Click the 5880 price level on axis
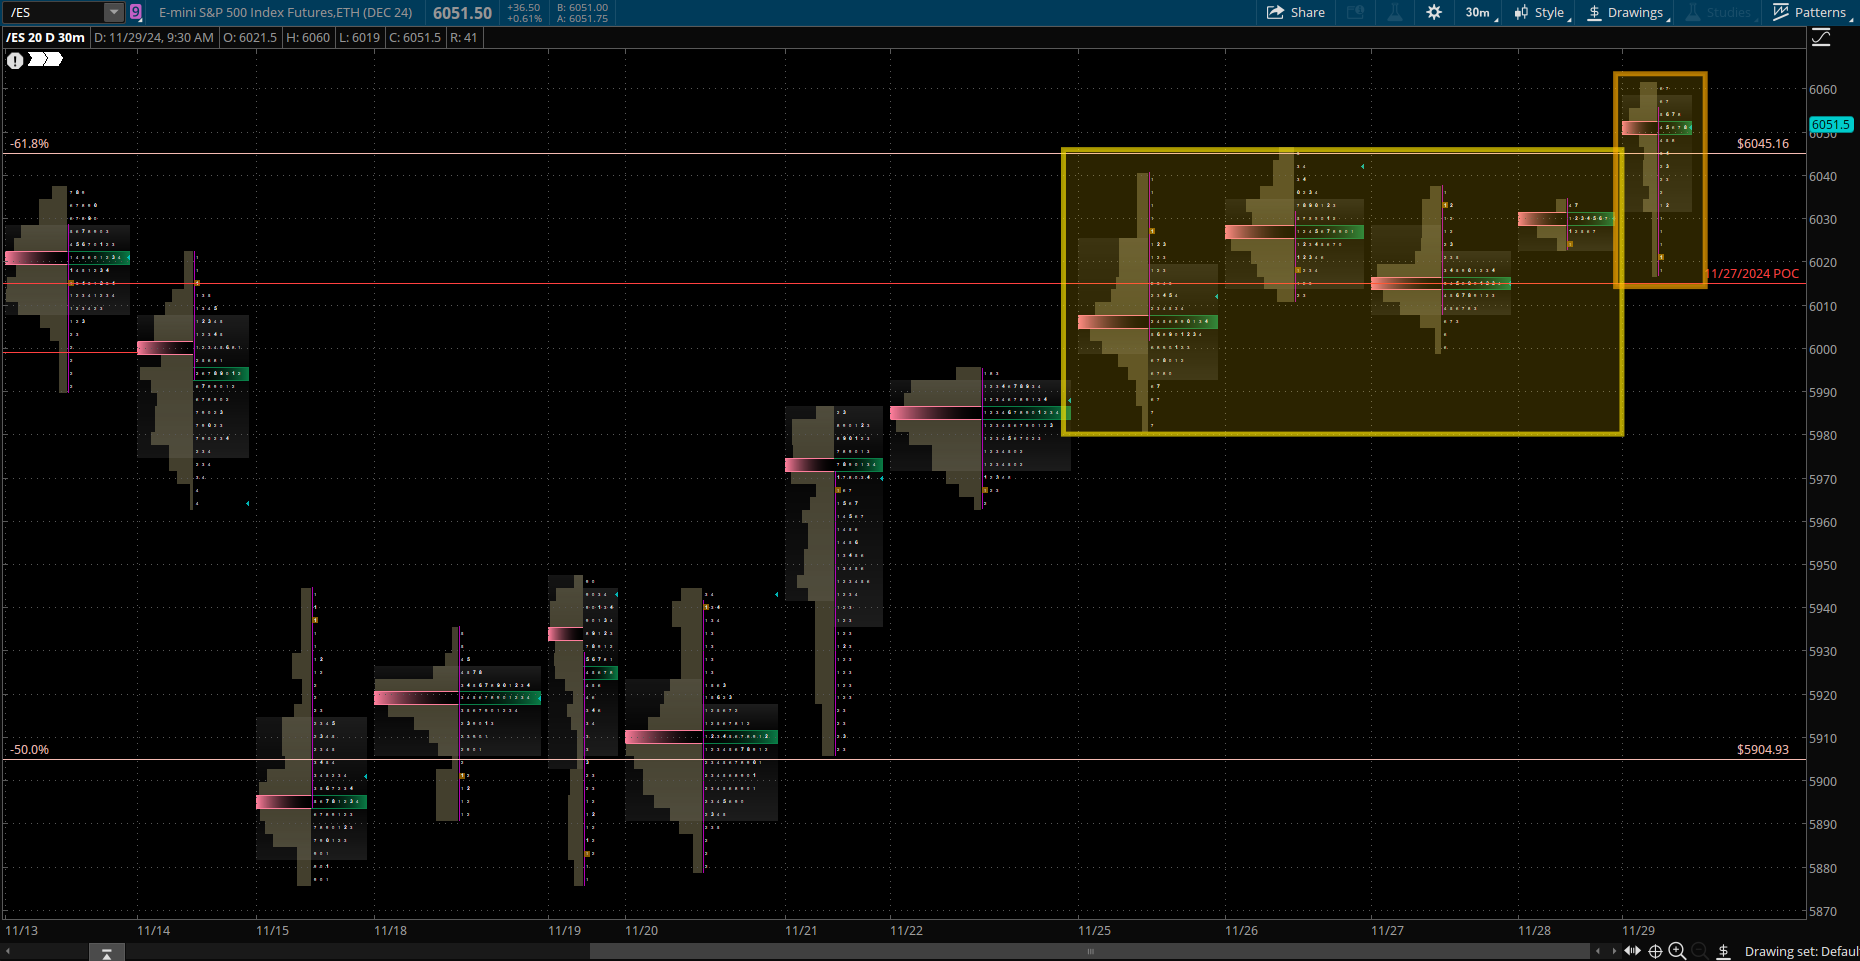Viewport: 1860px width, 961px height. (1823, 869)
